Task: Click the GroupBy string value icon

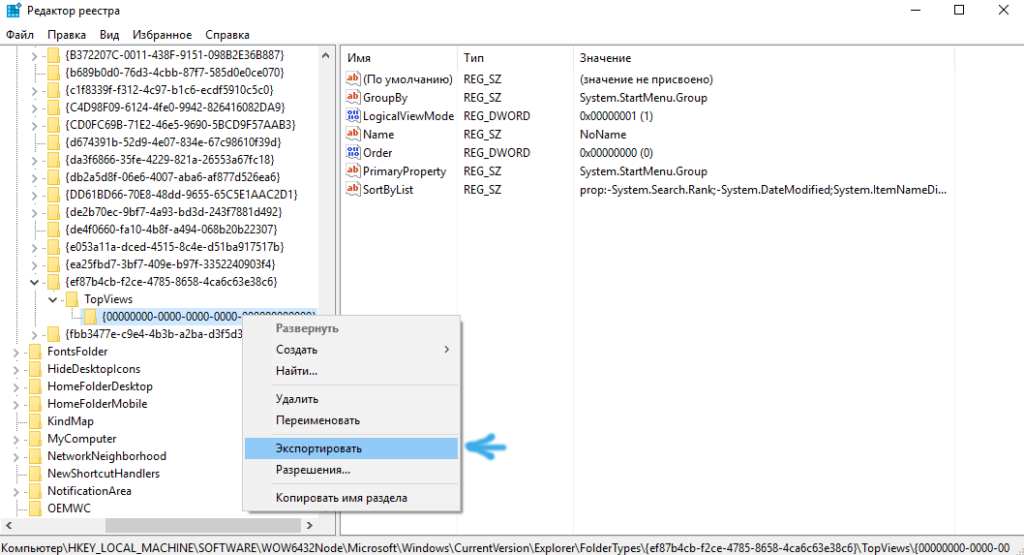Action: [x=353, y=98]
